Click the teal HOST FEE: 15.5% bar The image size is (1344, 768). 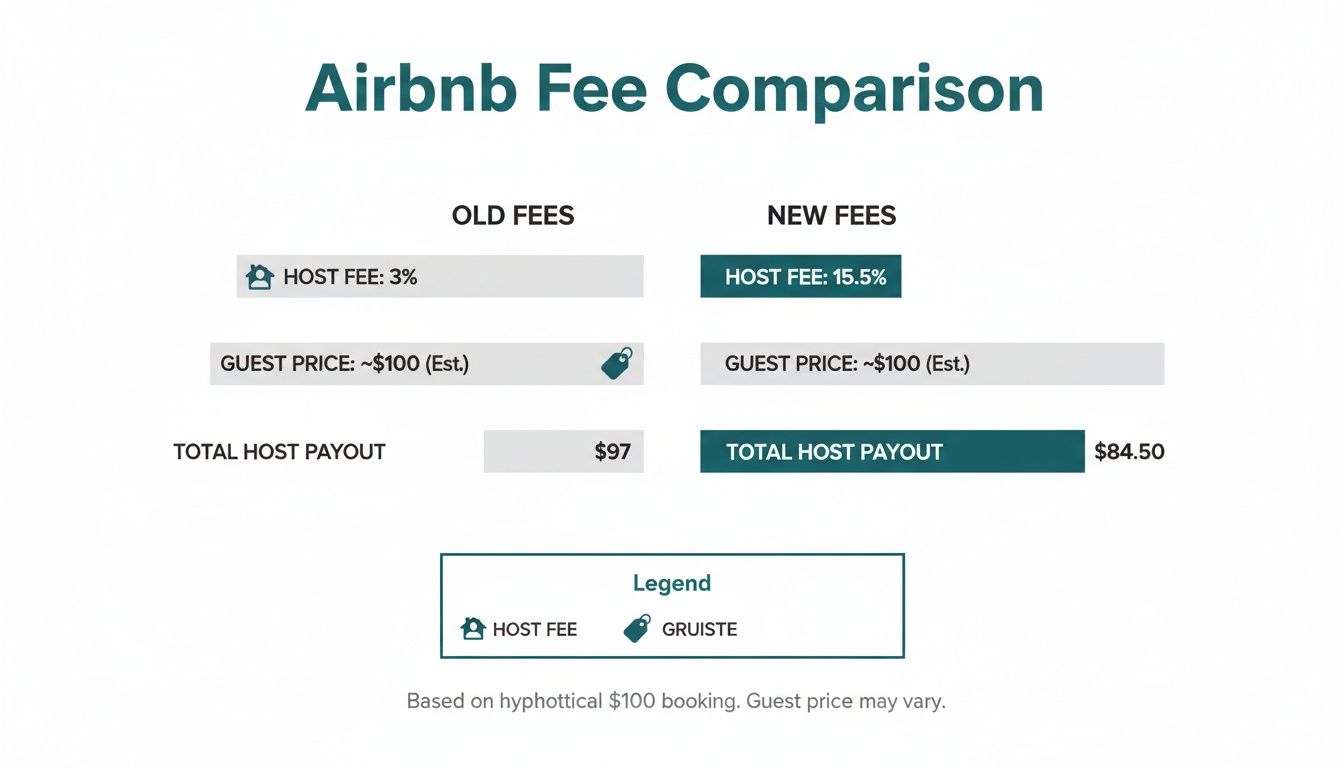point(801,277)
